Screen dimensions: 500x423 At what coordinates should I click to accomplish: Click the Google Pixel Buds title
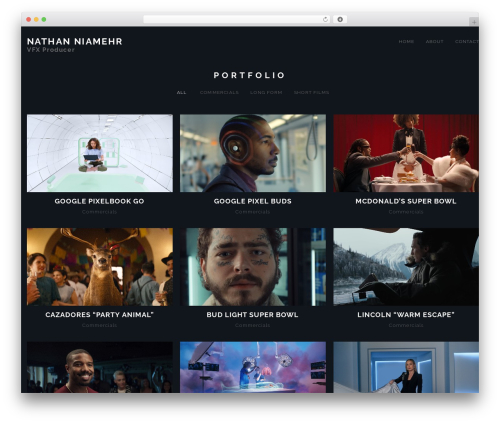pyautogui.click(x=253, y=201)
